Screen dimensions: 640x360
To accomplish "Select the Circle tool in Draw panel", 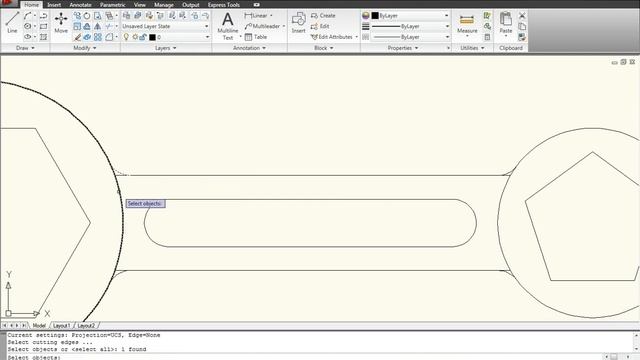I will 27,26.
